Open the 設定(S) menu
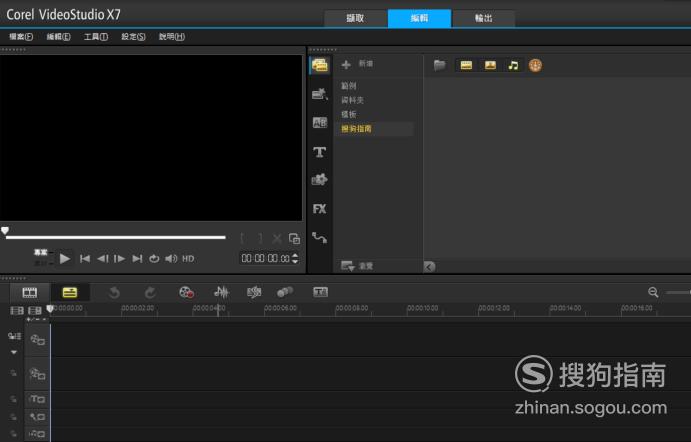 click(134, 37)
